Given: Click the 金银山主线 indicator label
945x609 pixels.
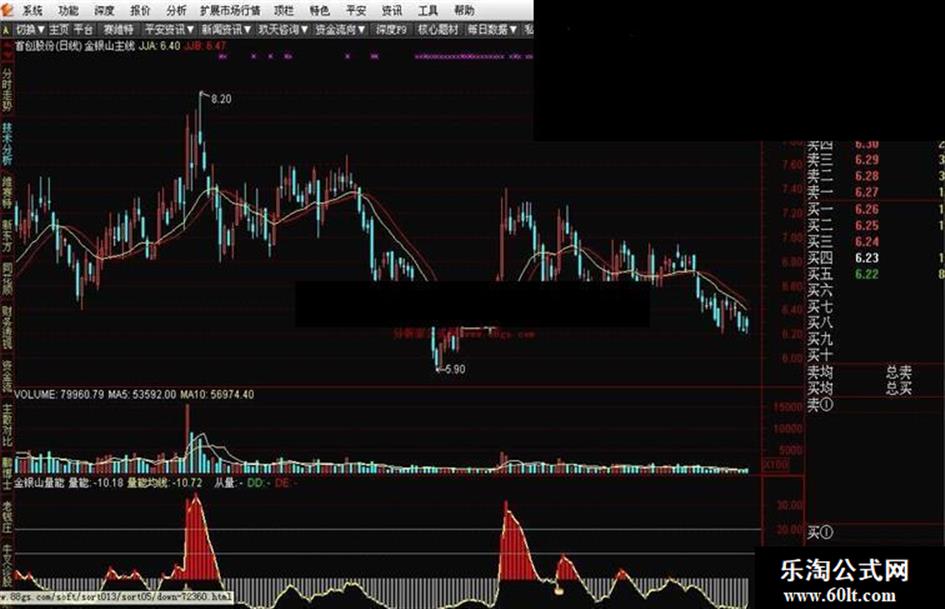Looking at the screenshot, I should (110, 46).
